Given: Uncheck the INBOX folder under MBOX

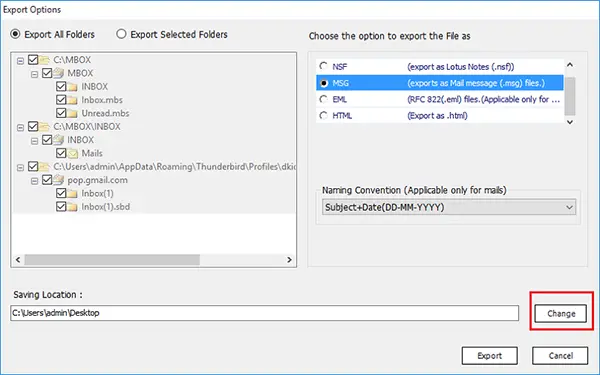Looking at the screenshot, I should (61, 86).
